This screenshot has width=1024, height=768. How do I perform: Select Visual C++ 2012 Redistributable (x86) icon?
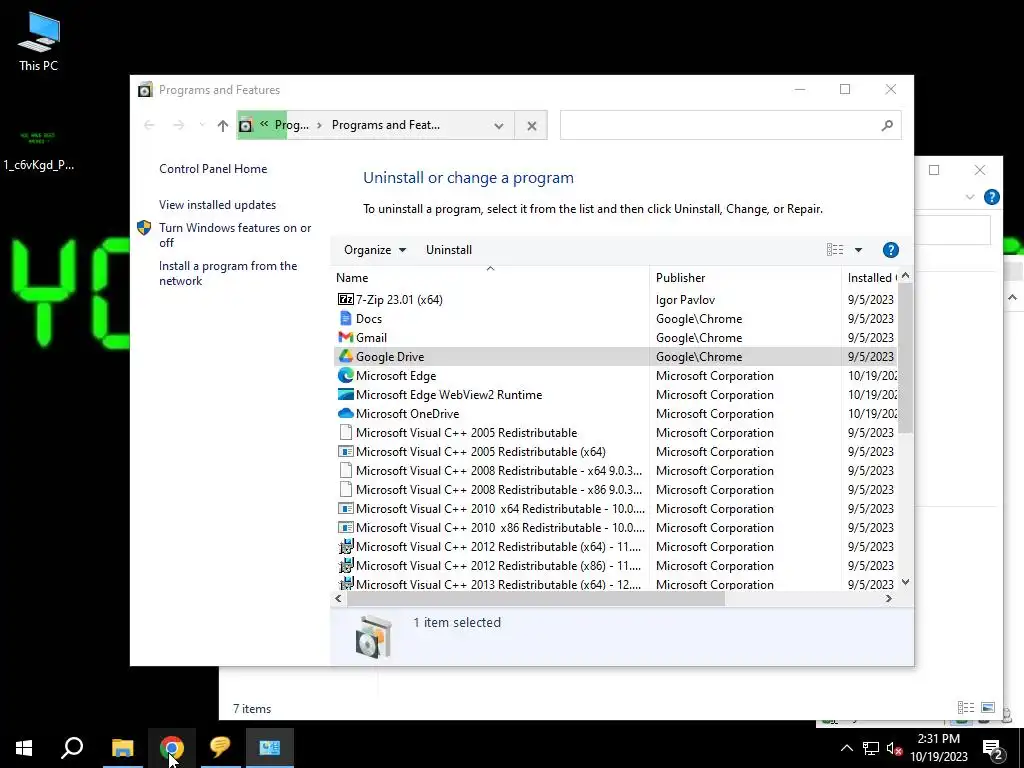pyautogui.click(x=345, y=565)
